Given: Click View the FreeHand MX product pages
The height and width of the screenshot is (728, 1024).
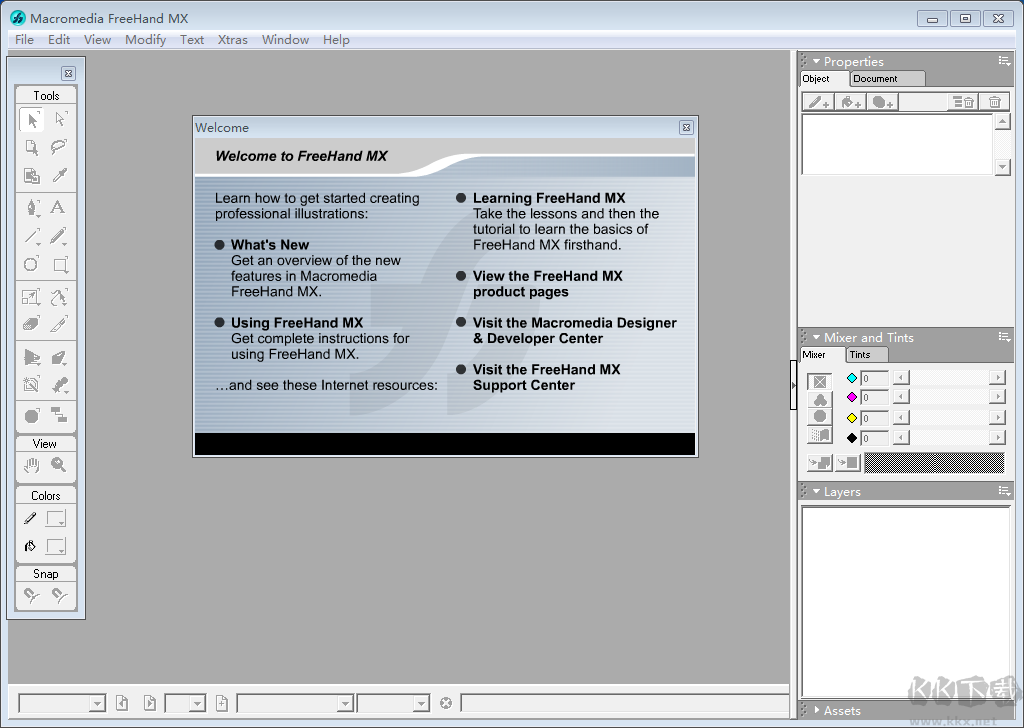Looking at the screenshot, I should pos(547,284).
